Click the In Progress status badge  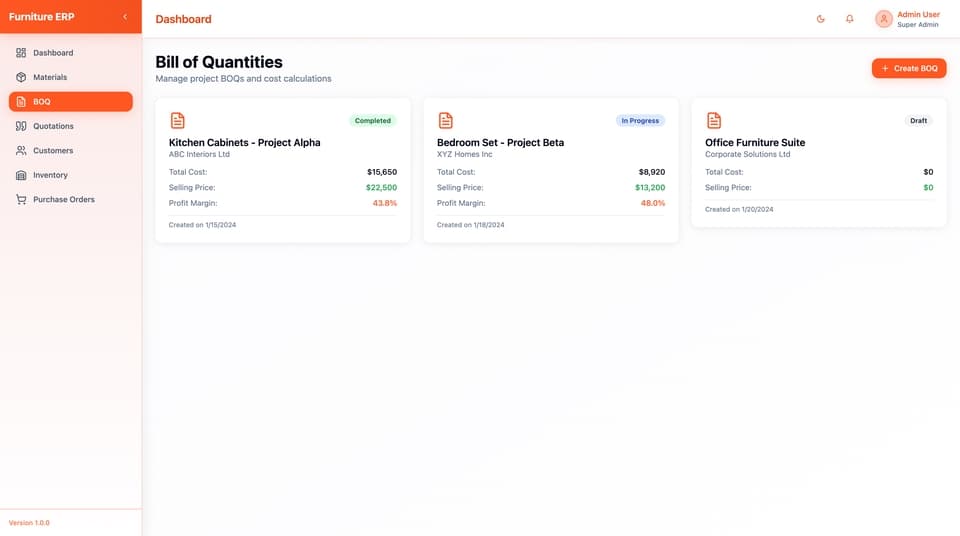pos(640,121)
